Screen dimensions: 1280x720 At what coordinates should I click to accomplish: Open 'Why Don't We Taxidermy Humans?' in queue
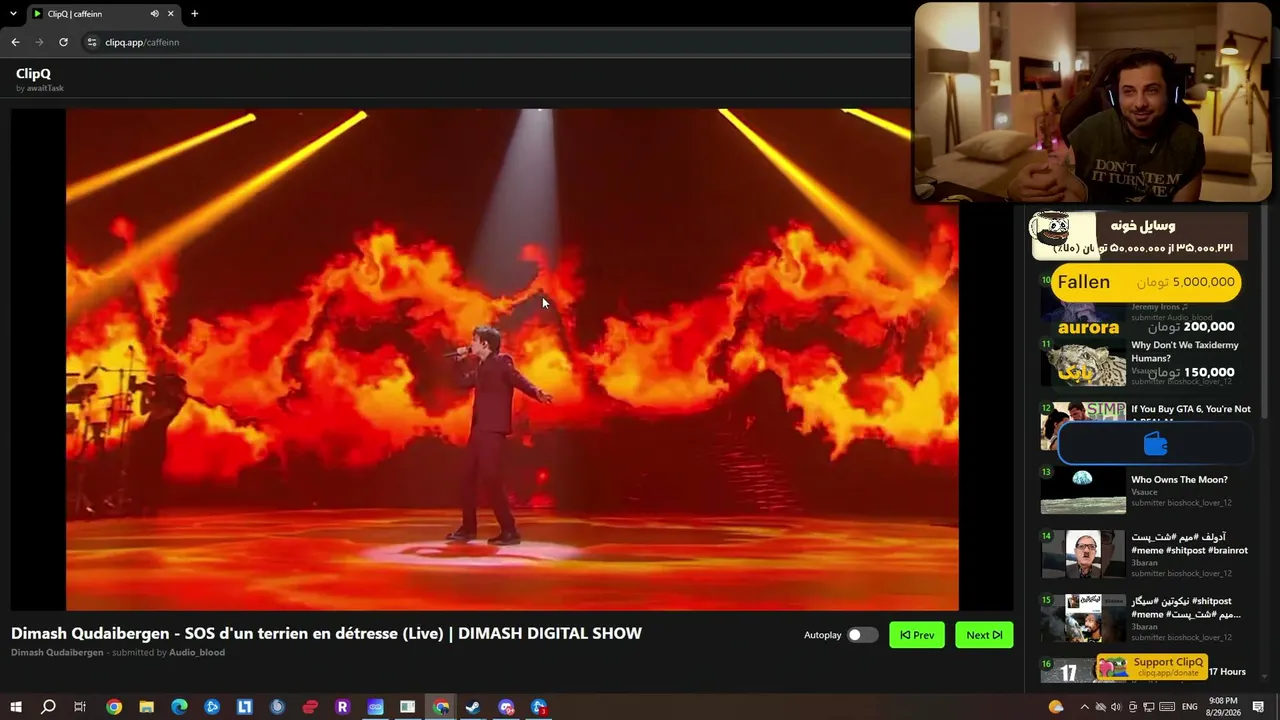(1185, 351)
